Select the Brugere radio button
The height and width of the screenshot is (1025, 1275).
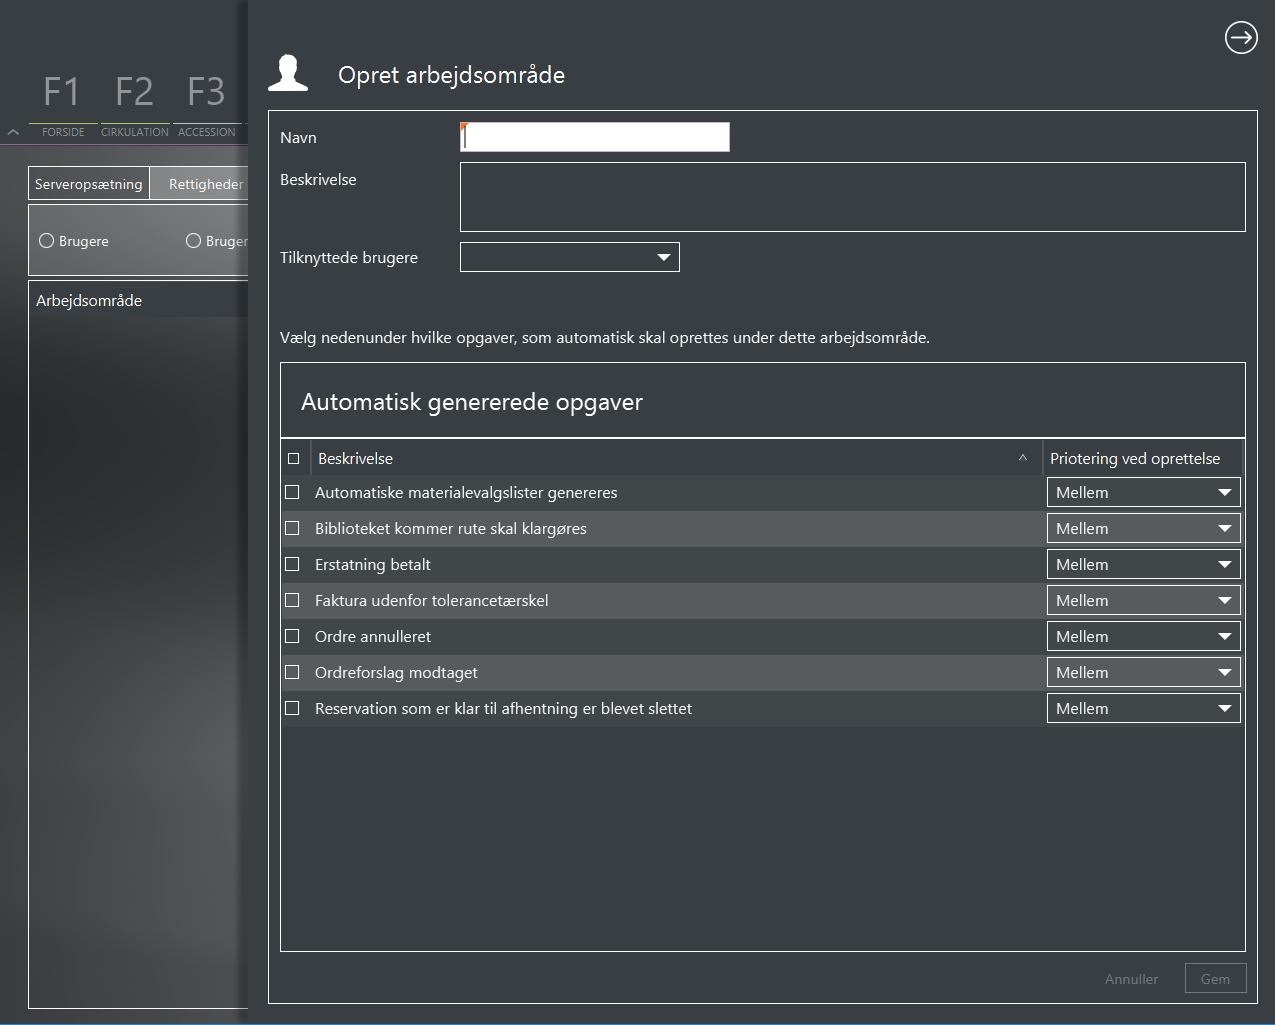click(46, 241)
